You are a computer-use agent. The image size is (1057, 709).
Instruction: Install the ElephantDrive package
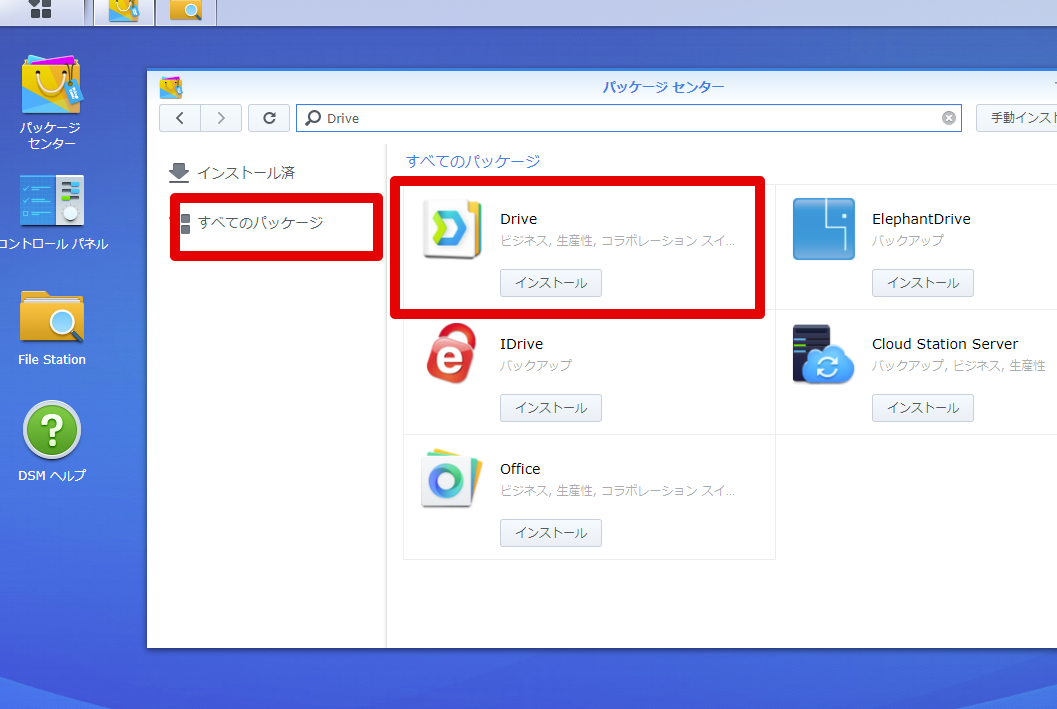coord(923,283)
